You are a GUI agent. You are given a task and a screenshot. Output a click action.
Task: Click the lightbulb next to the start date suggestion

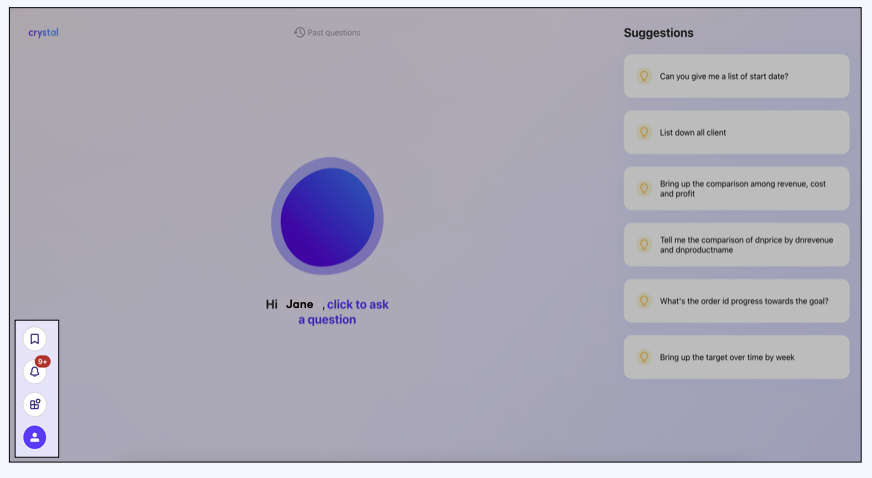click(644, 76)
